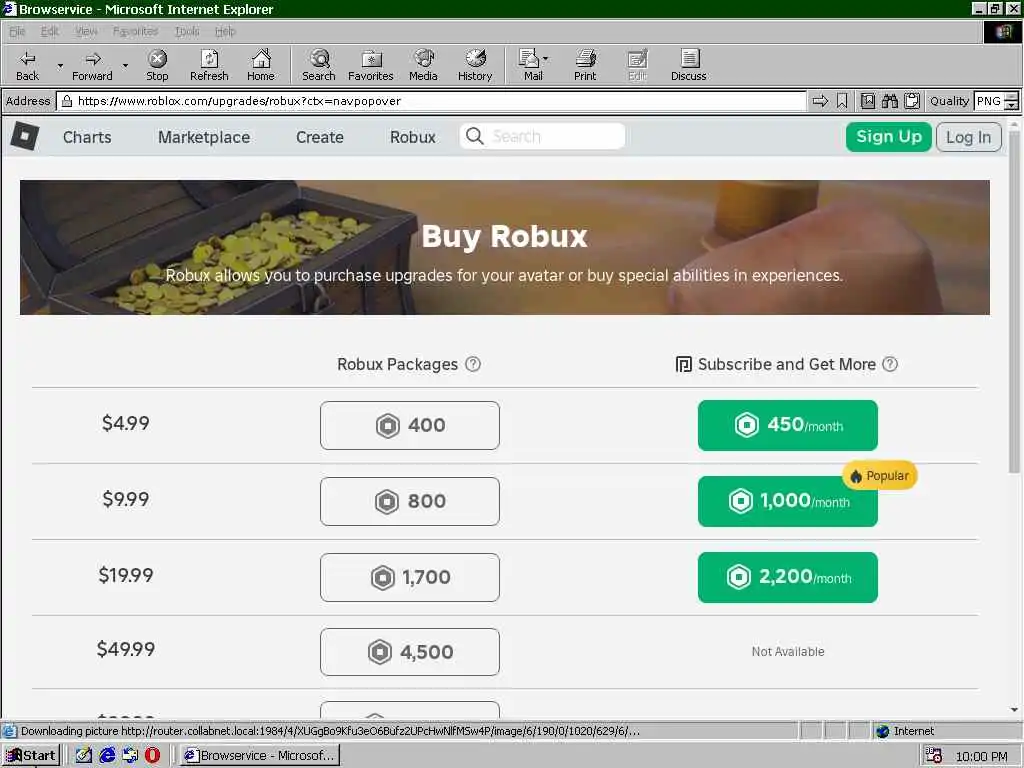Click the Discuss toolbar button
This screenshot has height=768, width=1024.
[x=688, y=65]
